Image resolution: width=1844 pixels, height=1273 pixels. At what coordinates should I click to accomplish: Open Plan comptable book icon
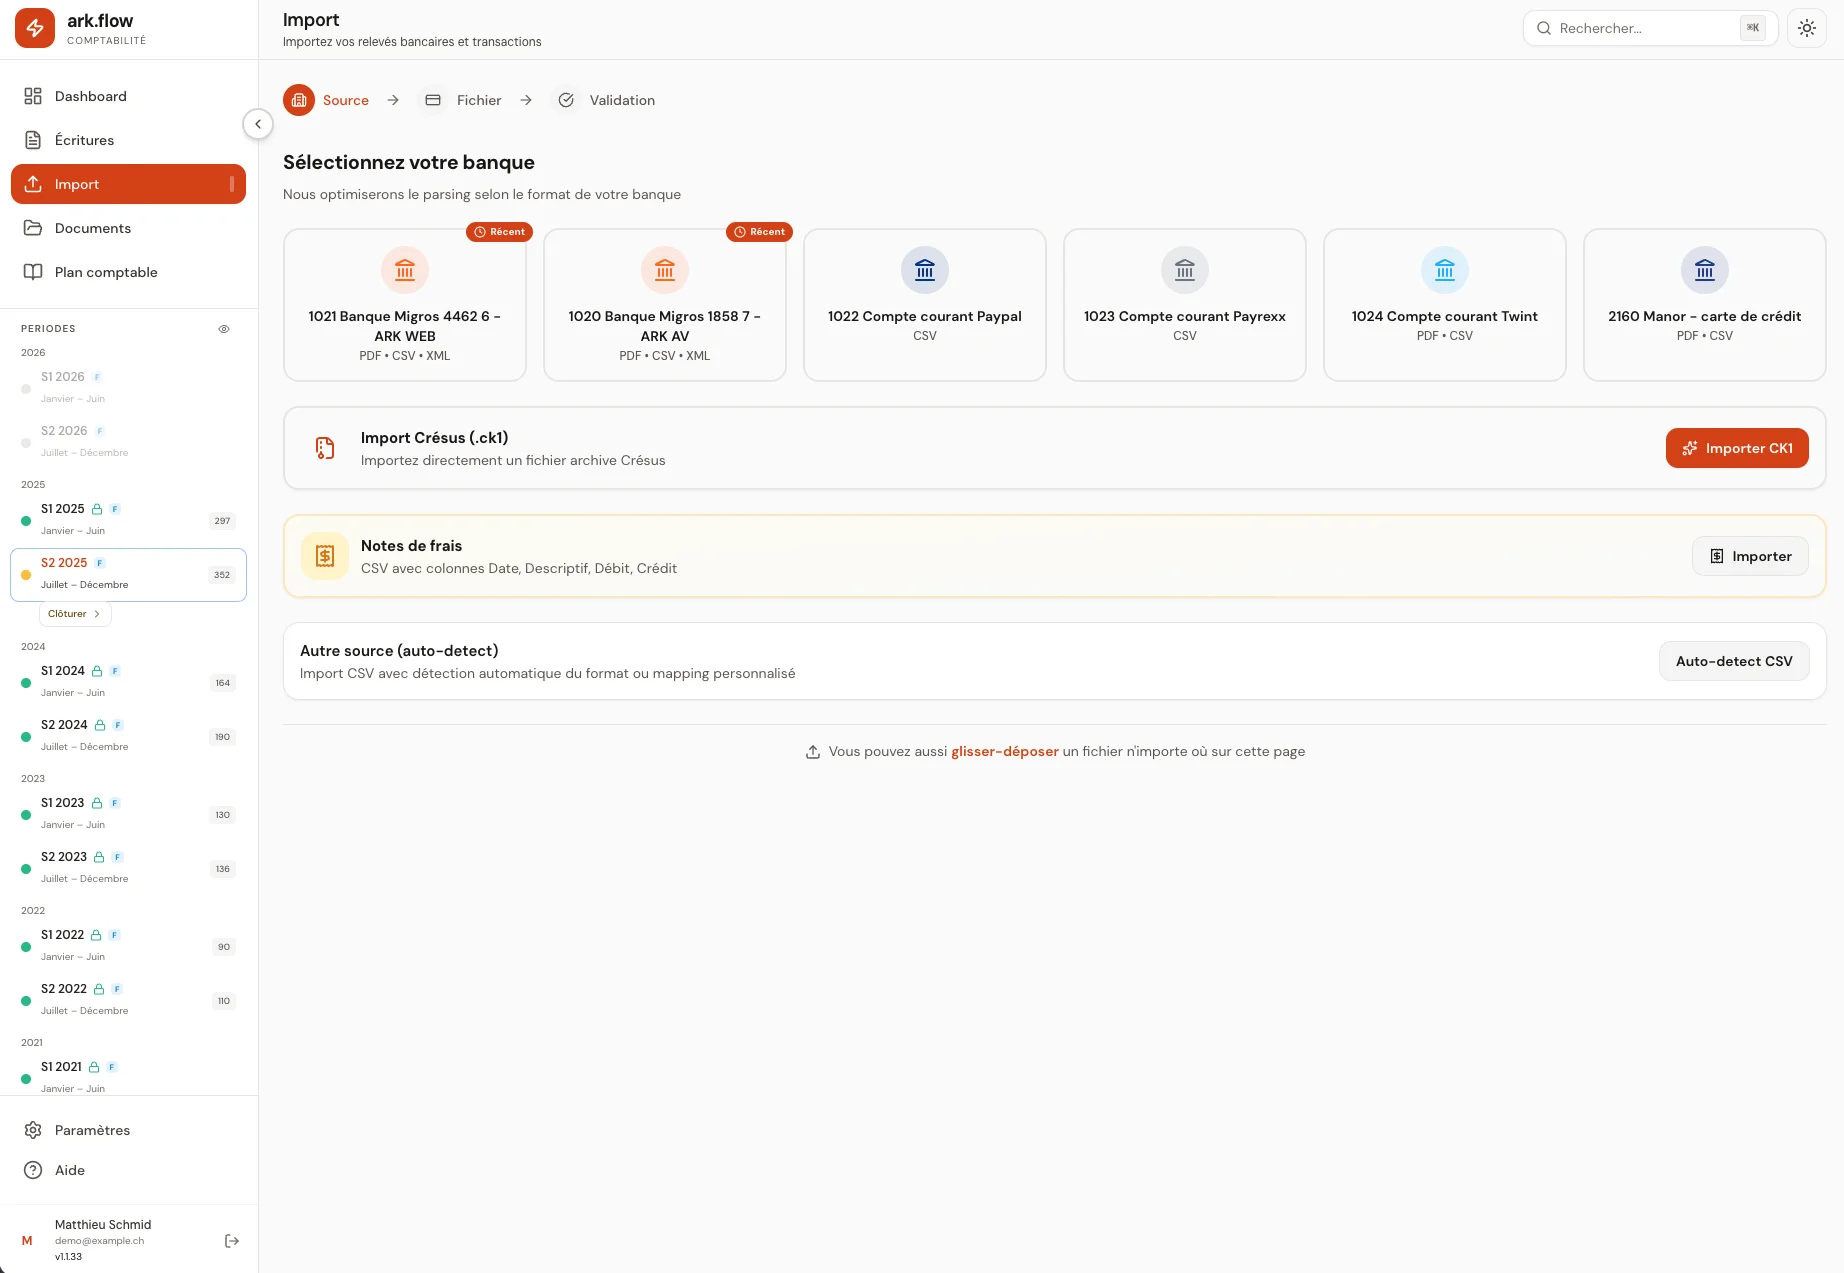click(x=33, y=272)
